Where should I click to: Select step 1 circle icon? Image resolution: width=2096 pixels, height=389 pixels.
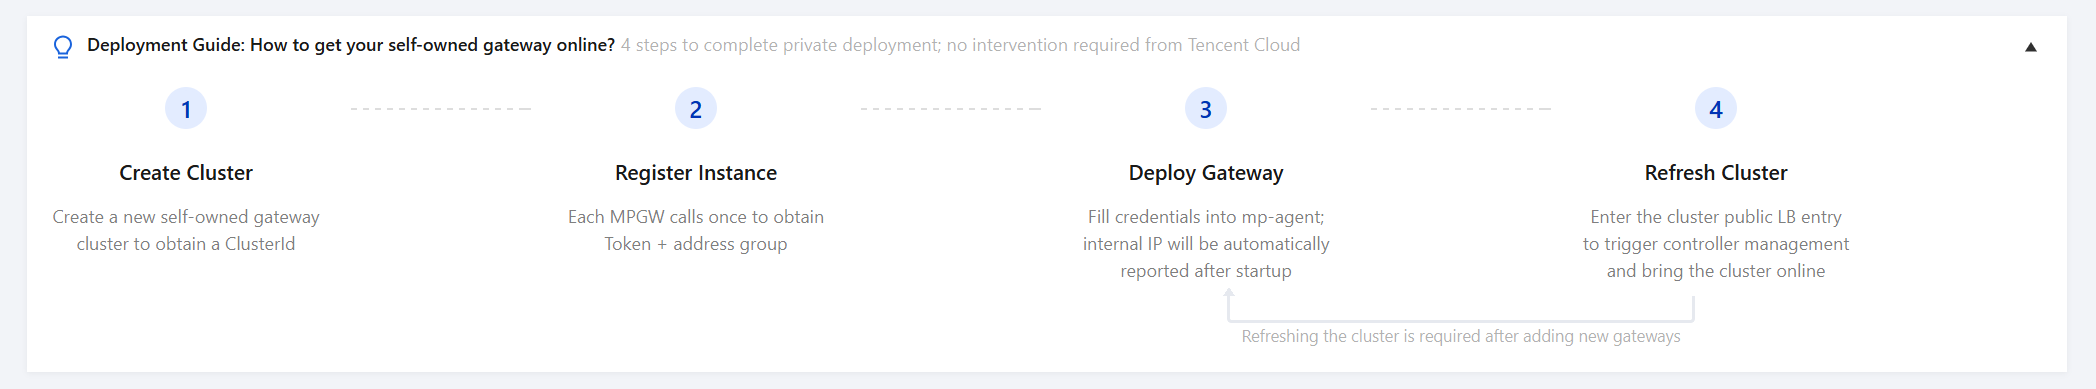tap(186, 109)
